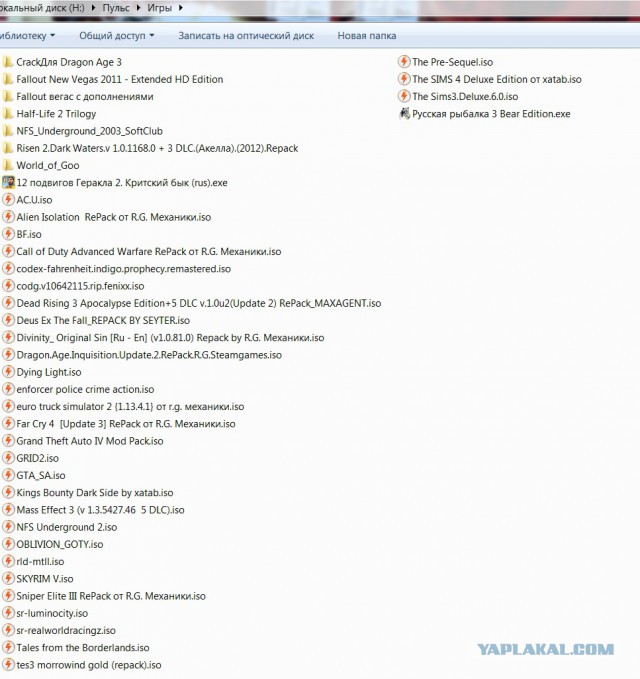Click the Far Cry 4 Update 3 iso icon
The image size is (640, 679).
coord(8,424)
